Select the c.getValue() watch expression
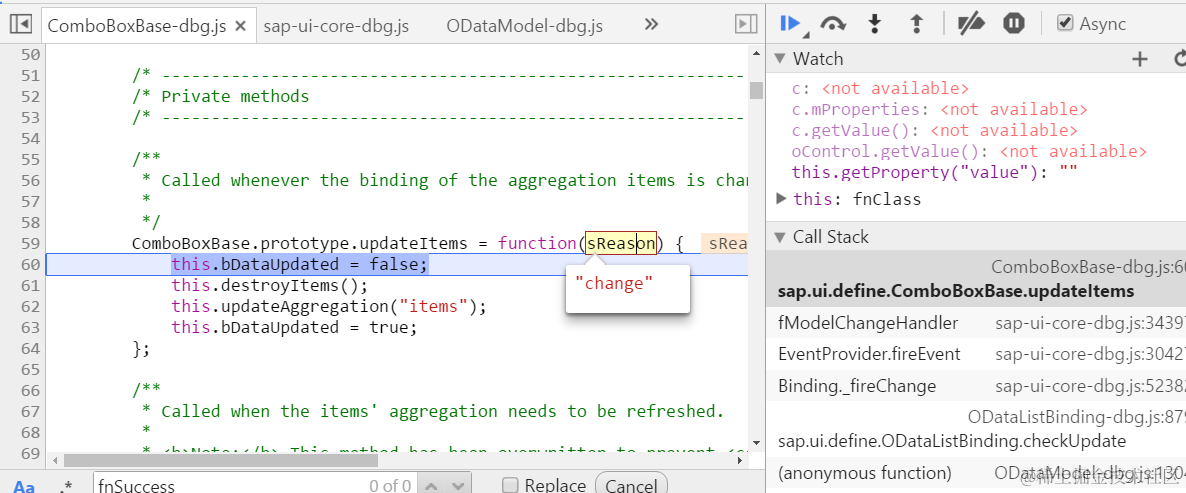 point(934,131)
